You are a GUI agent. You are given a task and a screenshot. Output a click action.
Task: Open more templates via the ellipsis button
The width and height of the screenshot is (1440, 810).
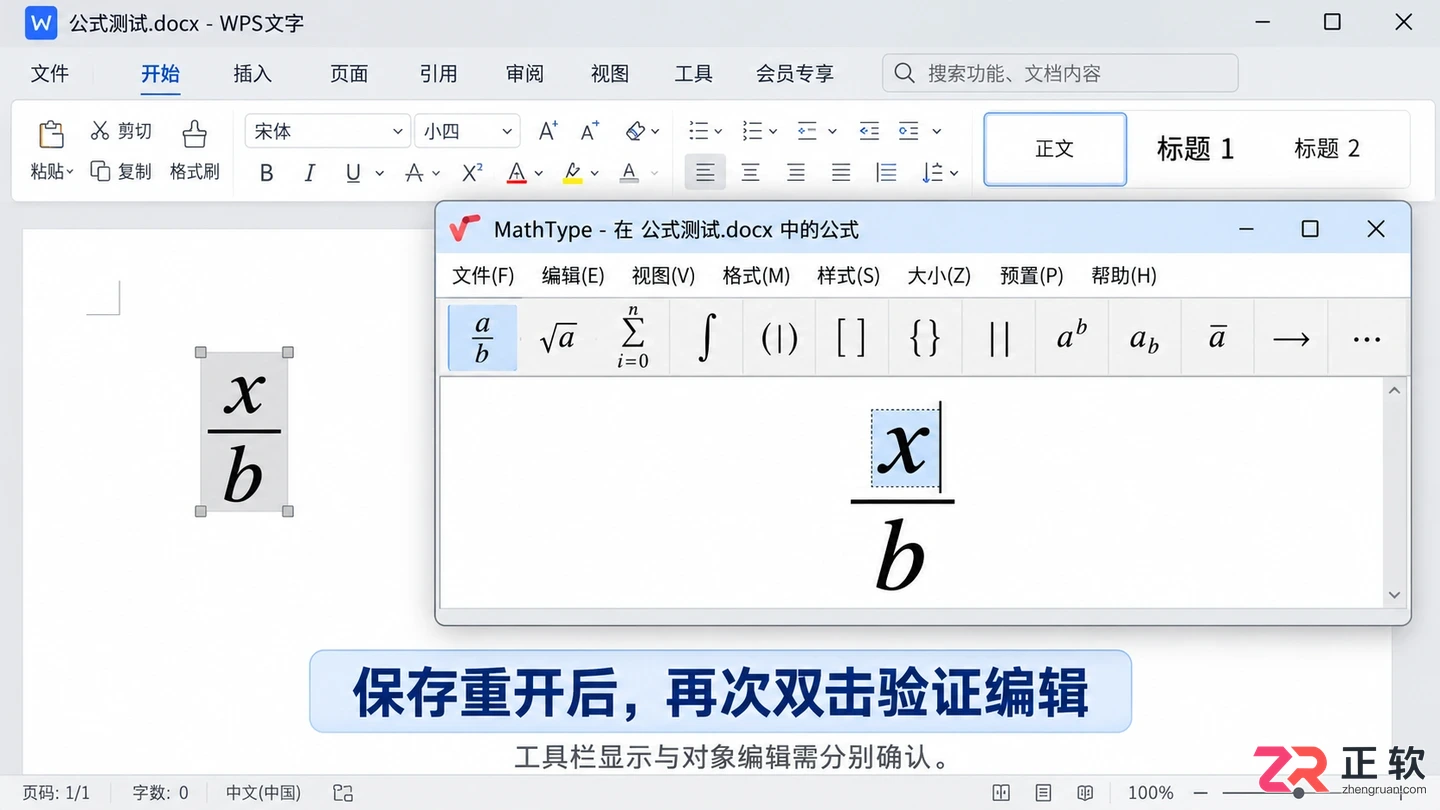[x=1366, y=339]
